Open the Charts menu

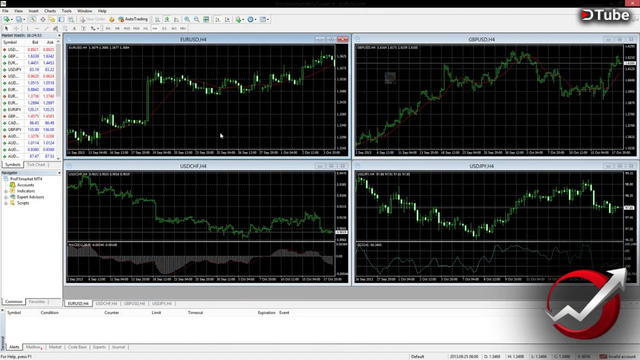point(50,11)
